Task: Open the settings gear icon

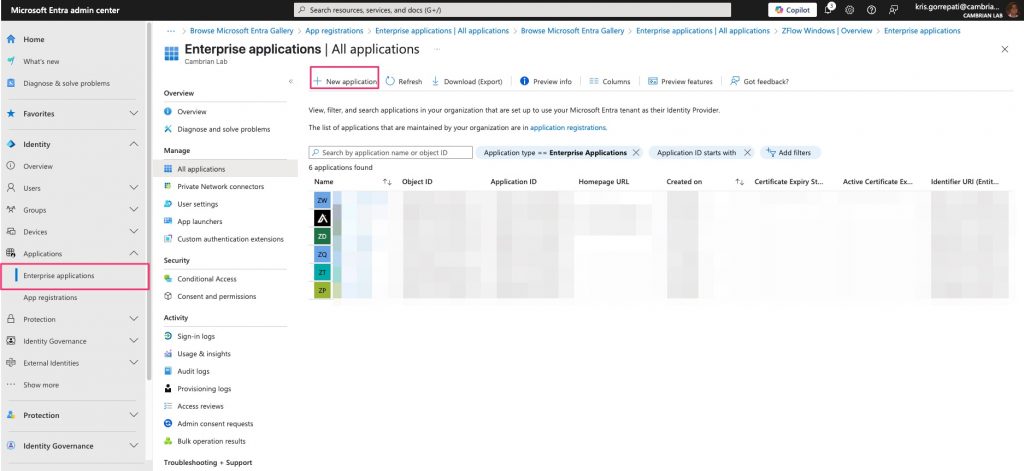Action: point(850,10)
